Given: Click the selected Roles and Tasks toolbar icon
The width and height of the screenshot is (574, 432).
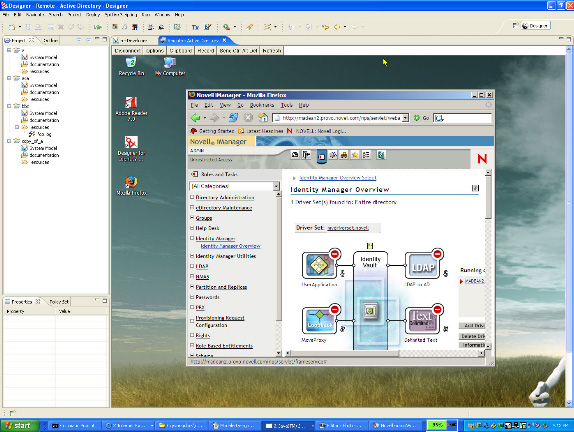Looking at the screenshot, I should (x=321, y=156).
